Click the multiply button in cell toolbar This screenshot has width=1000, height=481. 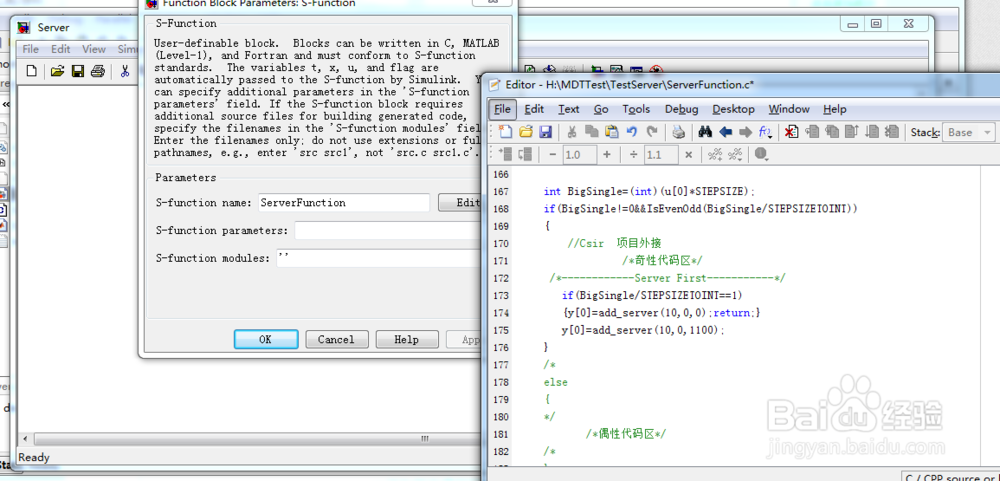pyautogui.click(x=688, y=154)
